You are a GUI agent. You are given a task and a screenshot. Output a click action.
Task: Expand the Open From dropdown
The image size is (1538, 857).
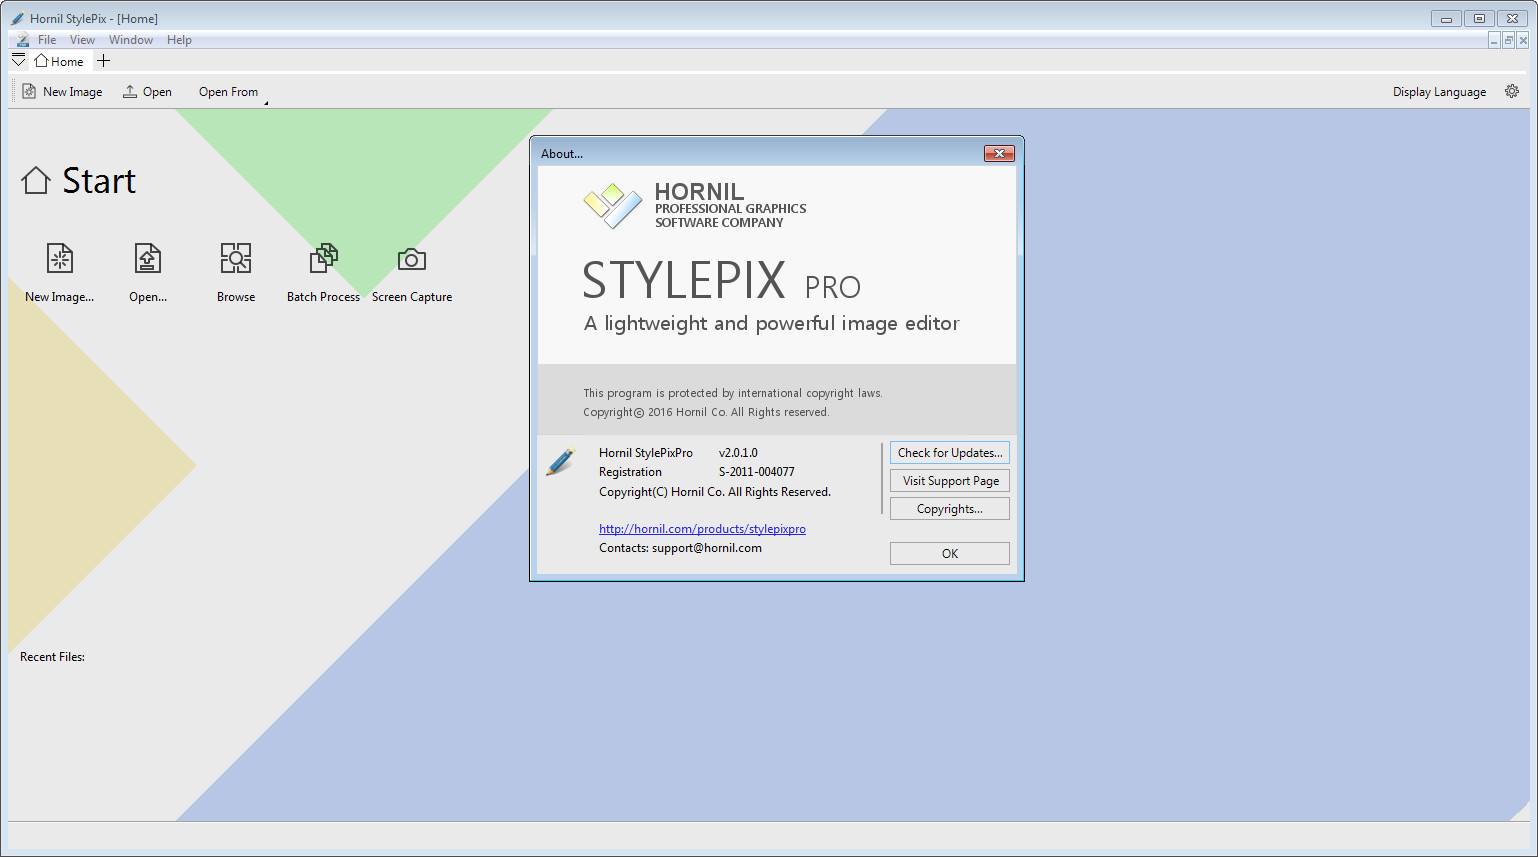click(x=232, y=91)
